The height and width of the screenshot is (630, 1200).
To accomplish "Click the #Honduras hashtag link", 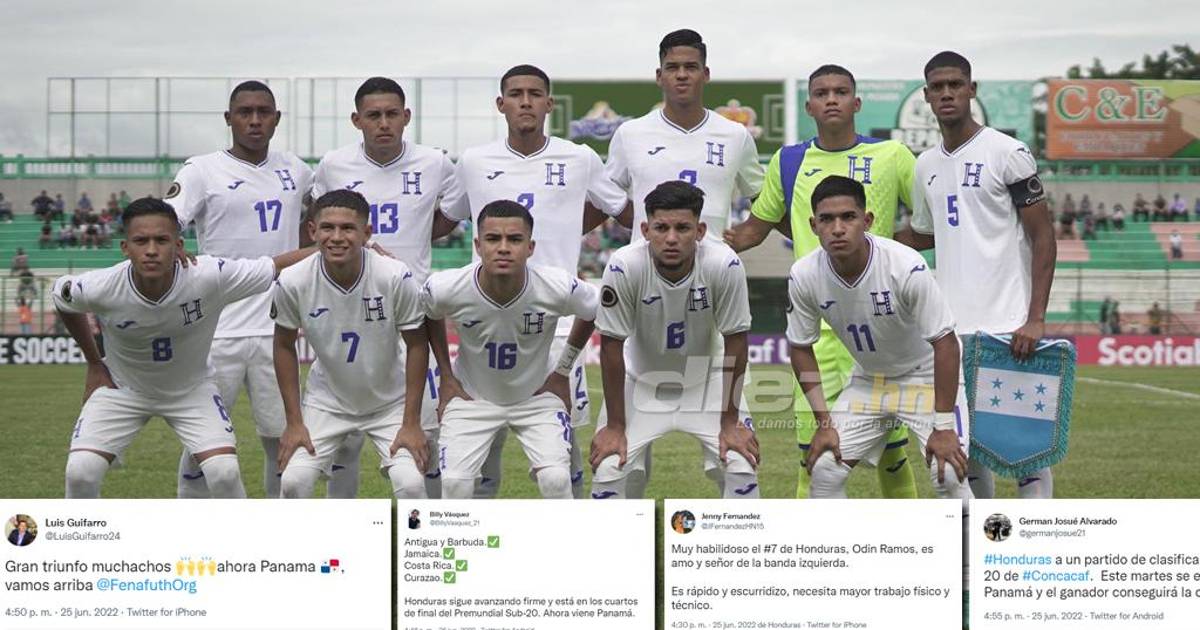I will (1017, 559).
